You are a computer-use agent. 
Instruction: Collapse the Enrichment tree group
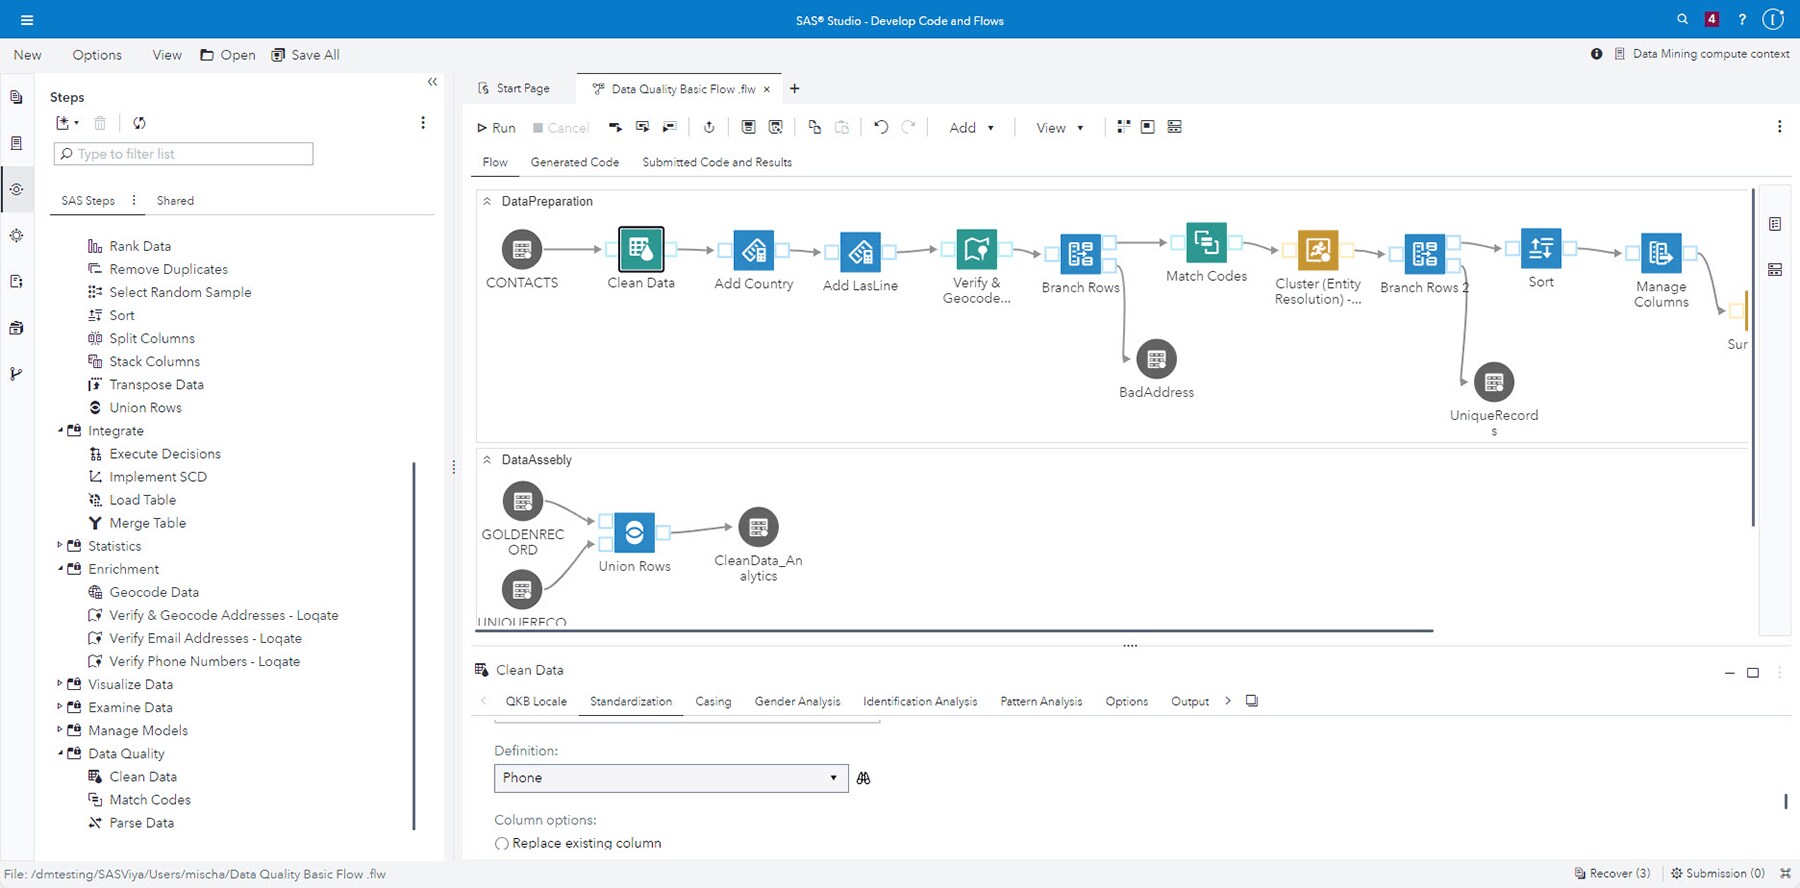click(60, 568)
